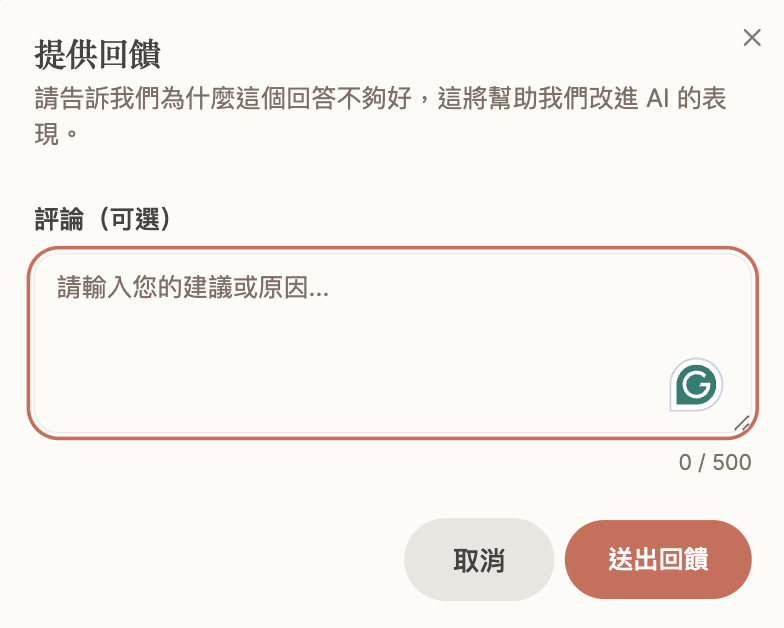This screenshot has height=628, width=784.
Task: Click the resize handle of the comment textarea
Action: (741, 423)
